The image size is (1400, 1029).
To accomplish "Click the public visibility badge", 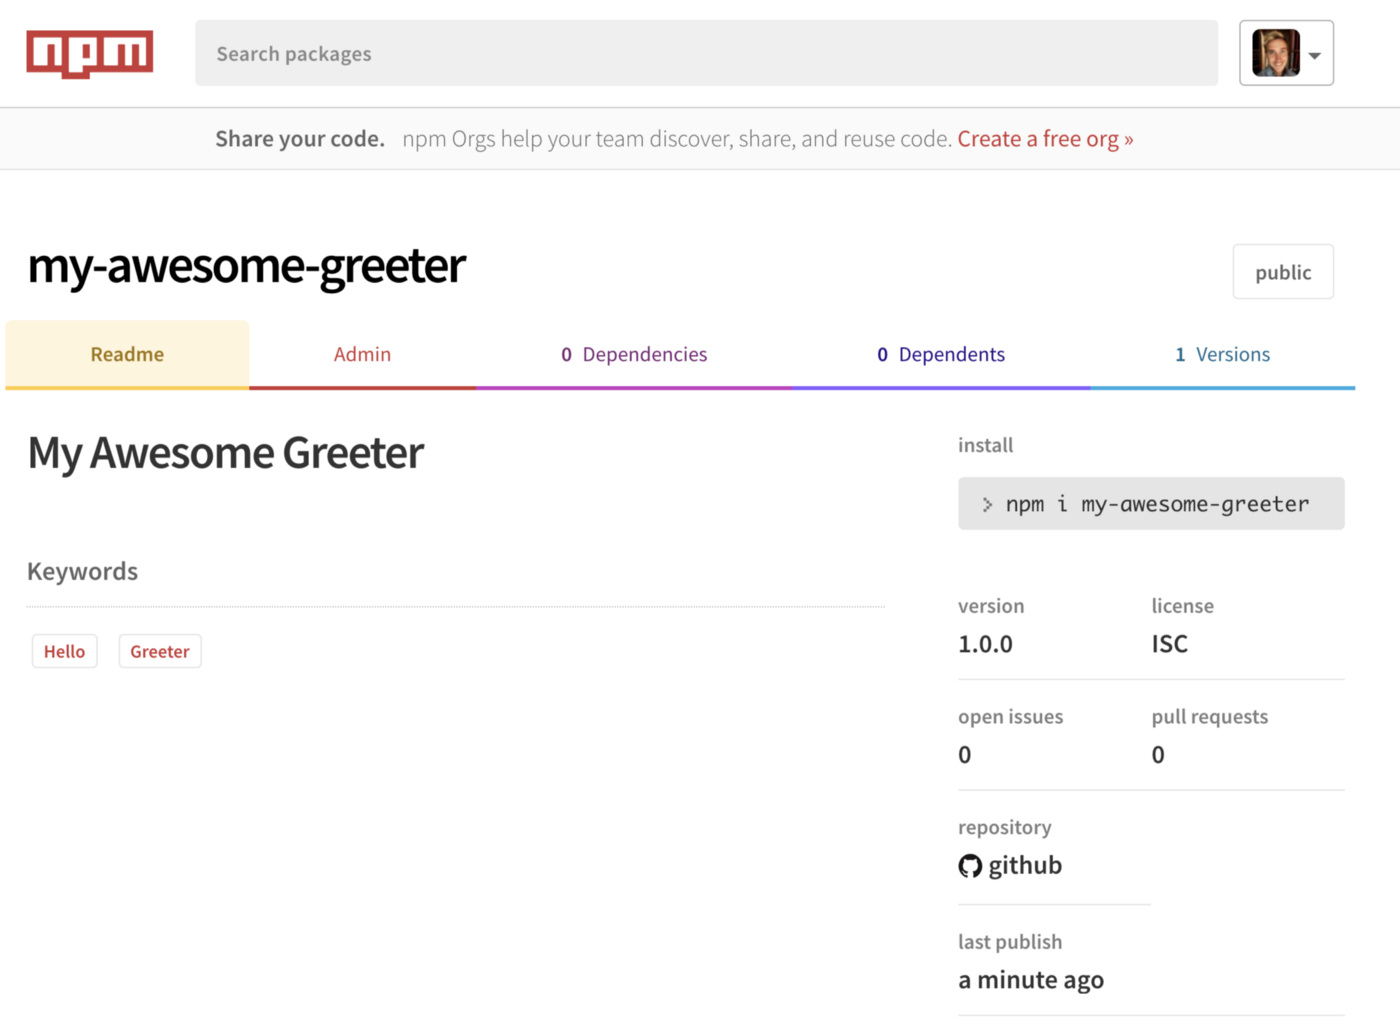I will tap(1282, 272).
